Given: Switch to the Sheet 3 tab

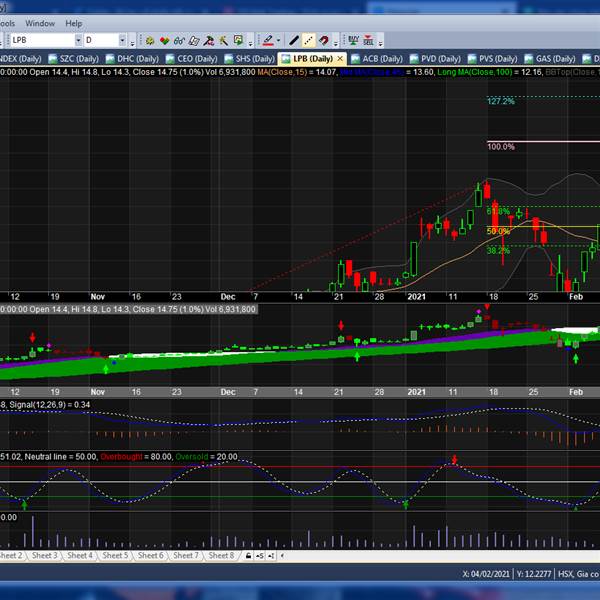Looking at the screenshot, I should tap(44, 556).
